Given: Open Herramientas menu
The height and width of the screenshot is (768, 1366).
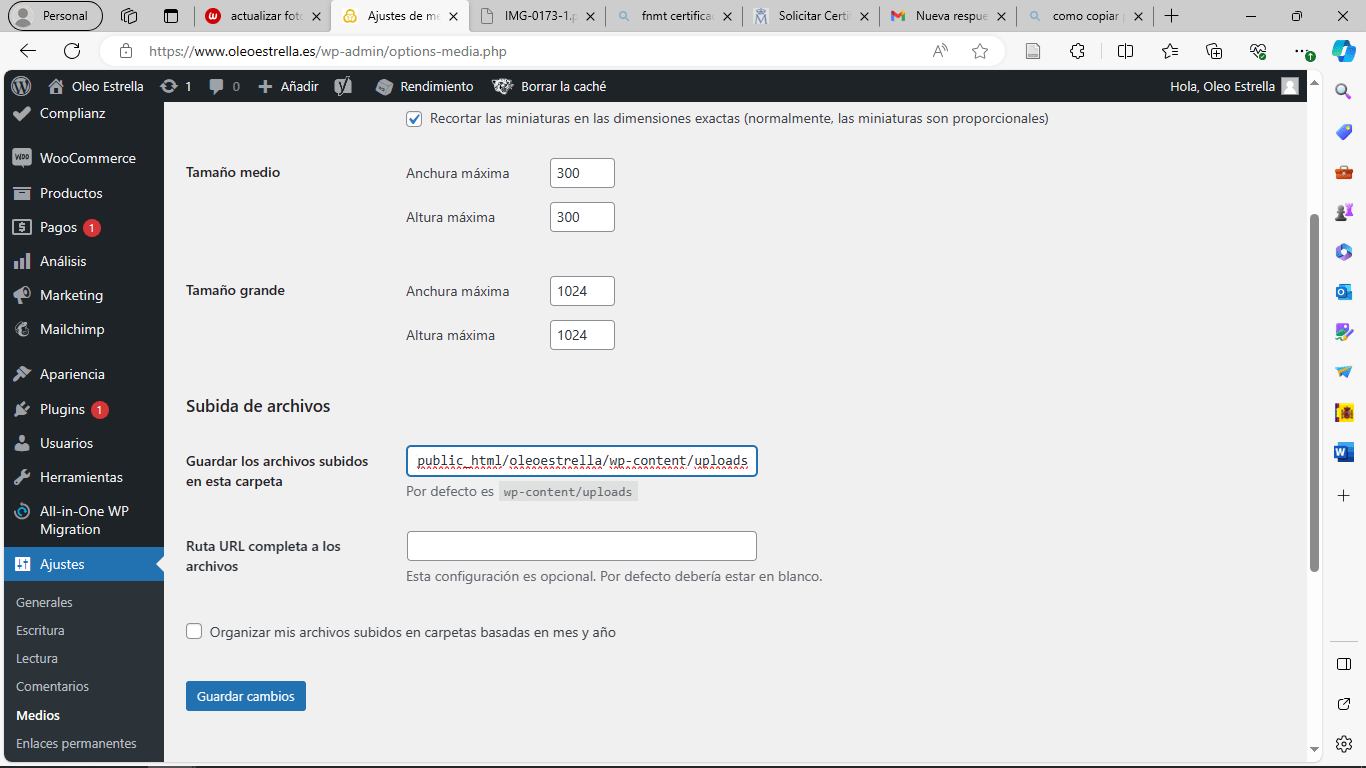Looking at the screenshot, I should click(x=83, y=477).
